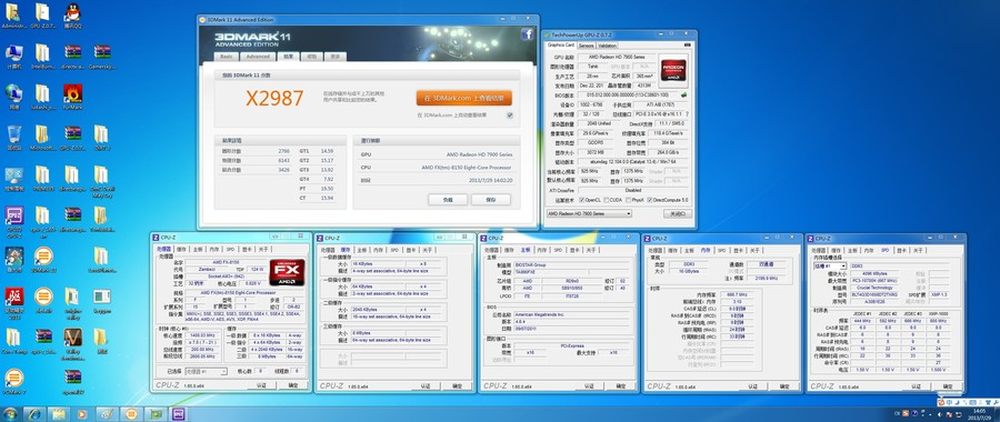The image size is (1000, 422).
Task: Click the X2987 score text in 3DMark
Action: click(275, 98)
